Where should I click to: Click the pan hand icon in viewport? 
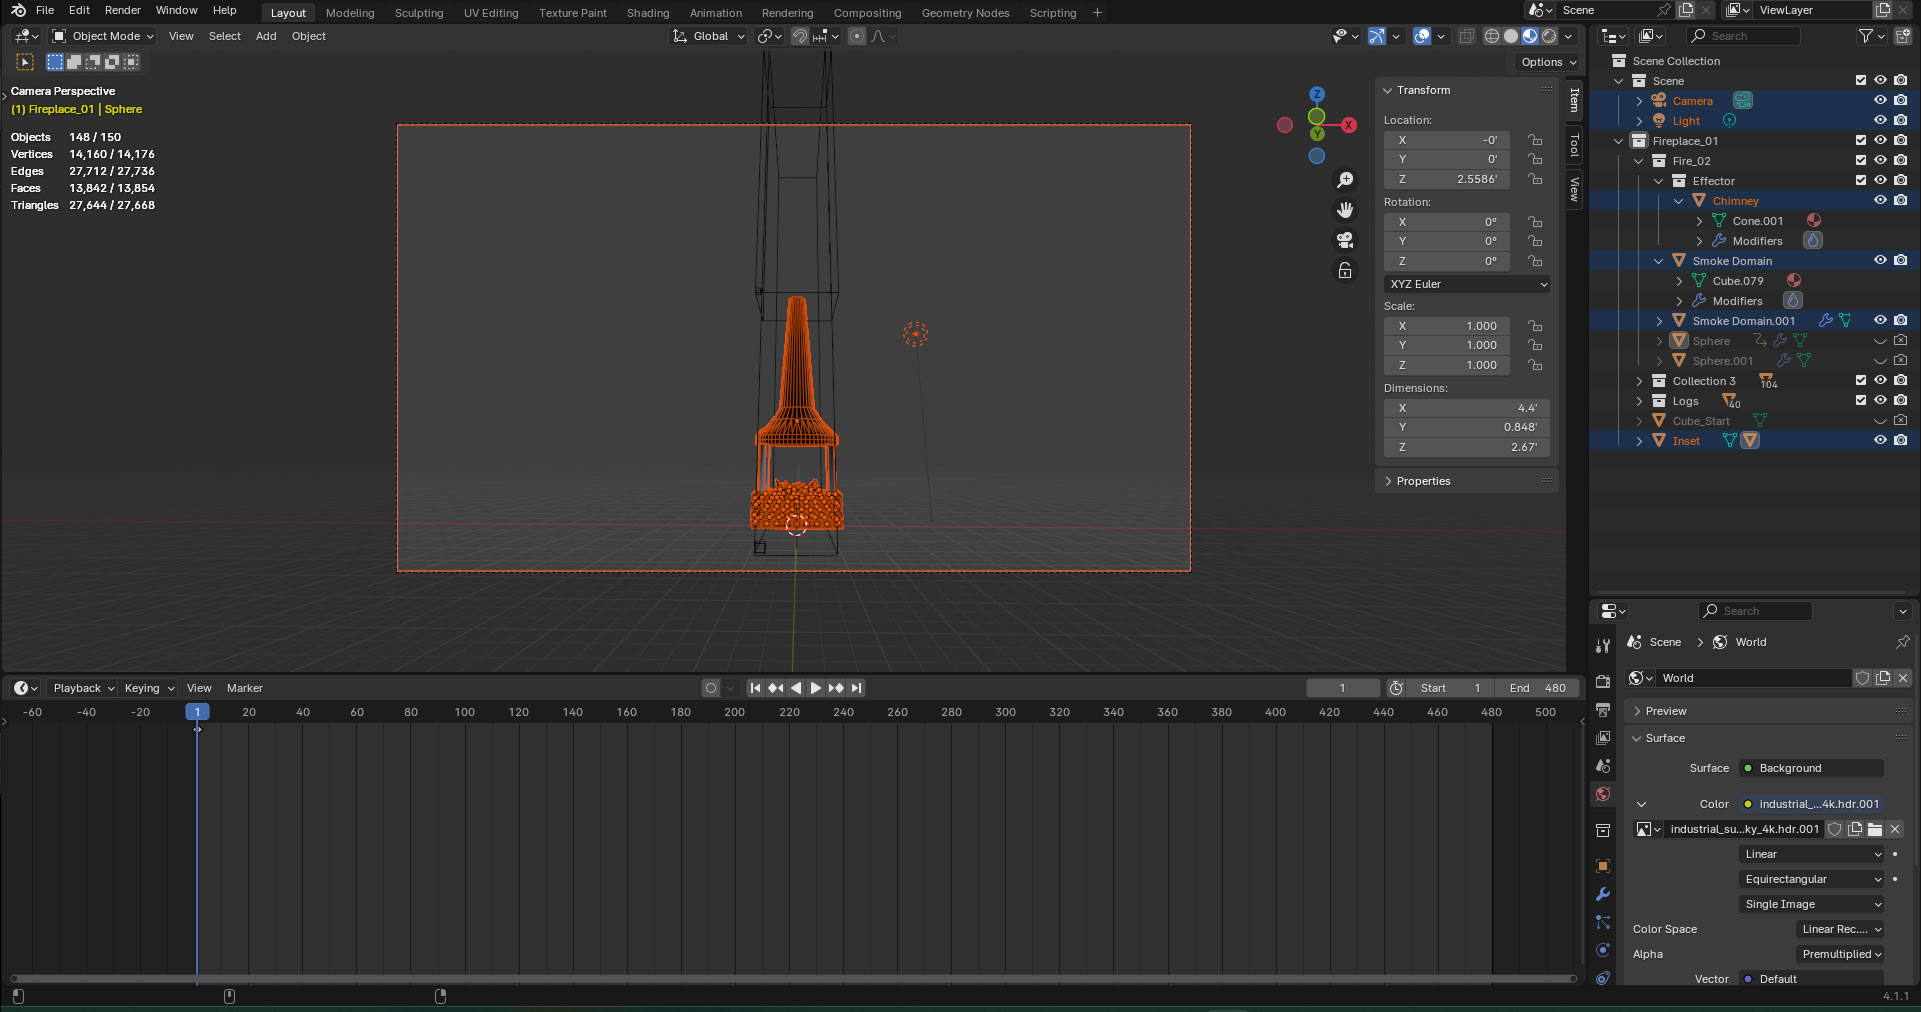click(1345, 210)
